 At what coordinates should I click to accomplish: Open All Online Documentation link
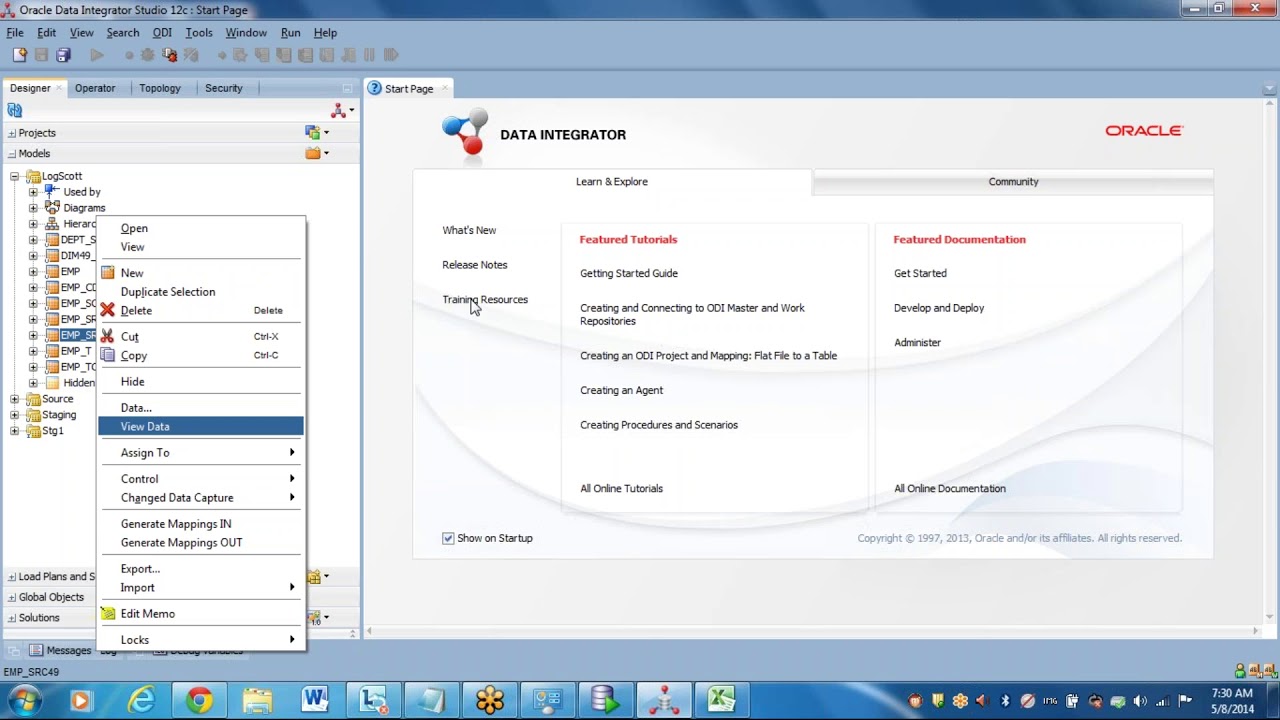pyautogui.click(x=950, y=488)
